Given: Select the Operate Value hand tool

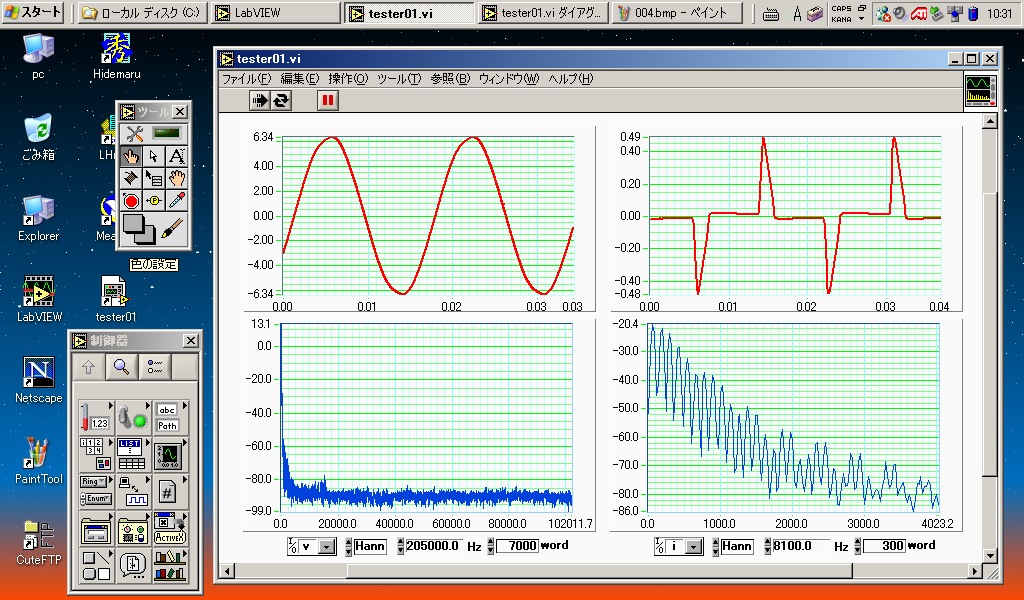Looking at the screenshot, I should tap(131, 156).
